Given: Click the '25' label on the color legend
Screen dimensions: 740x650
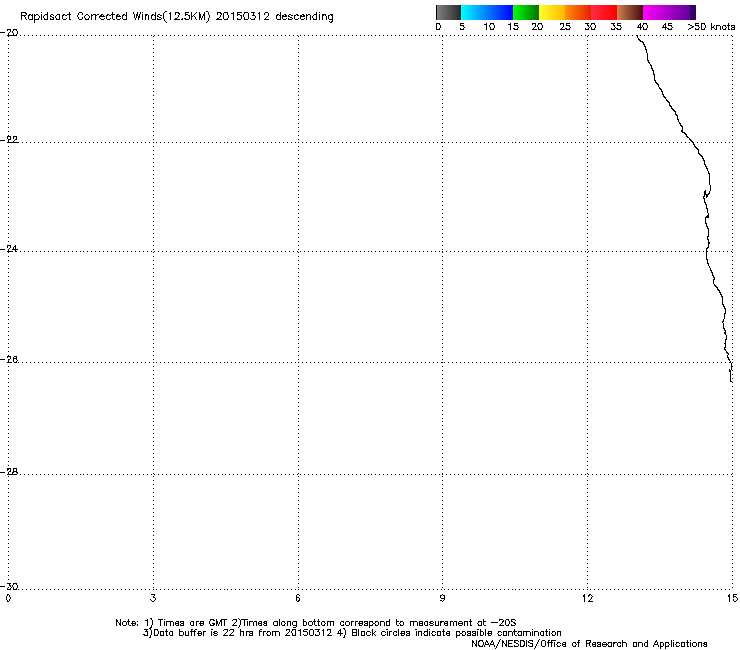Looking at the screenshot, I should coord(565,27).
